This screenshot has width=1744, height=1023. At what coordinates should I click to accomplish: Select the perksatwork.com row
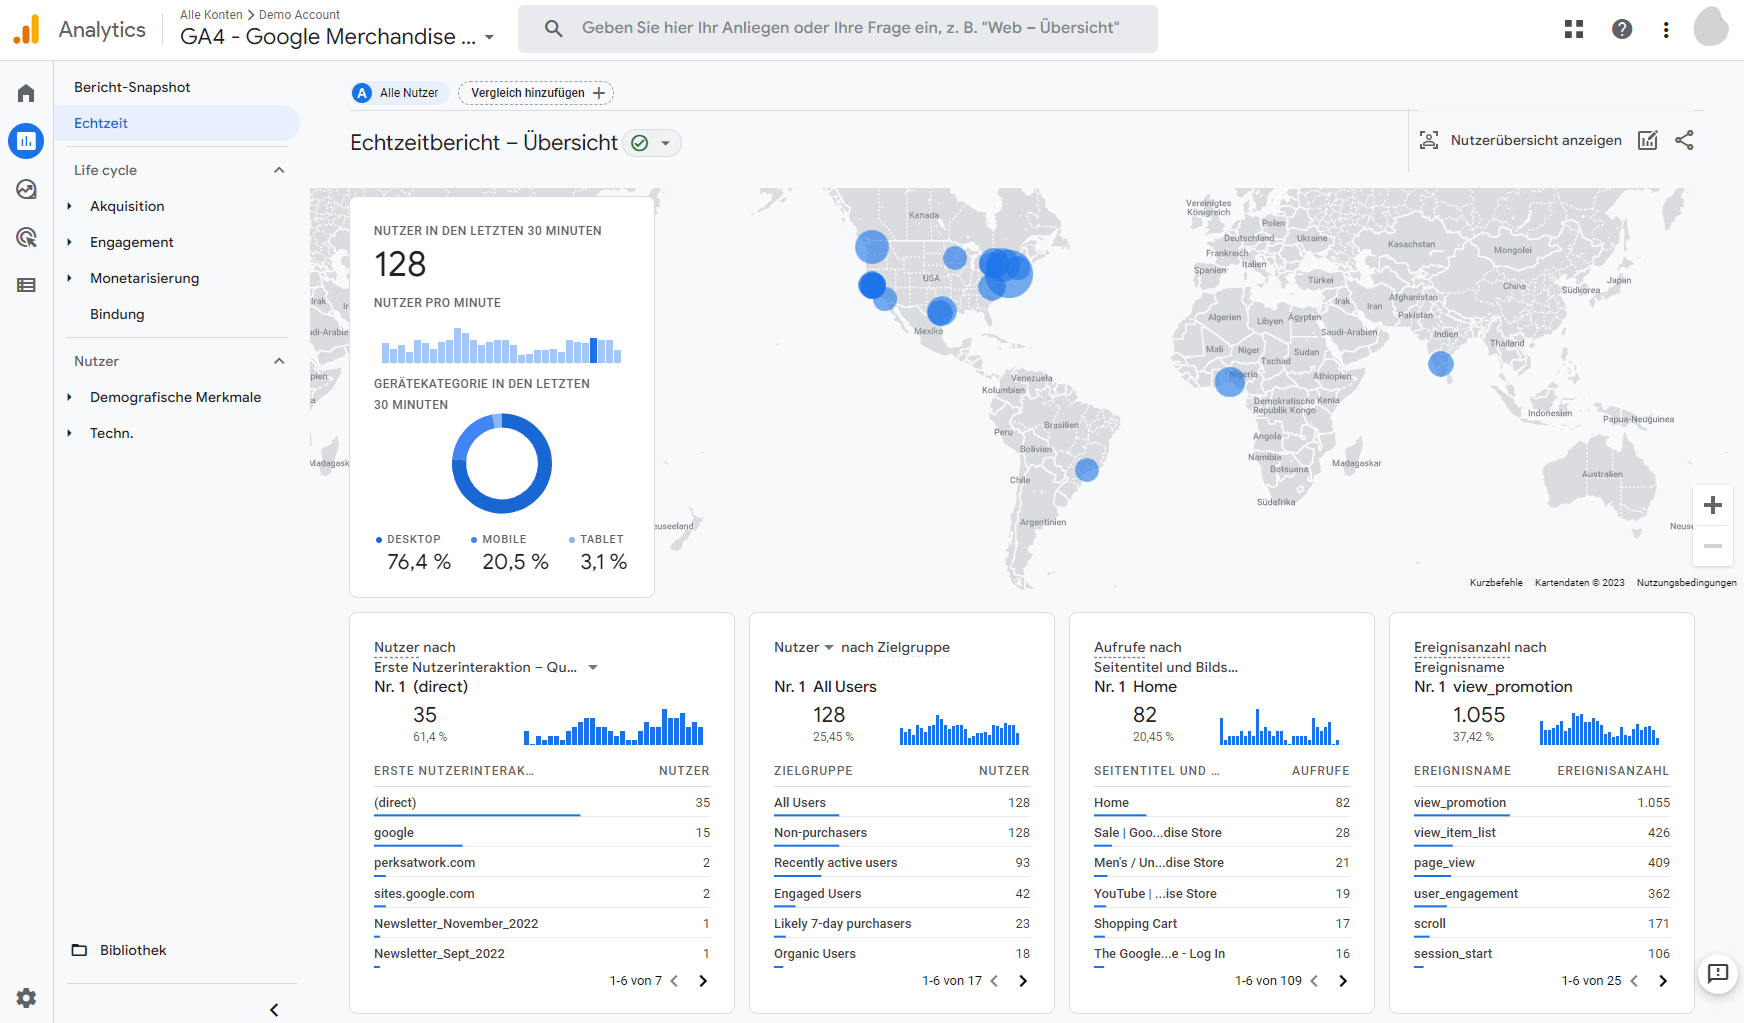click(x=542, y=863)
